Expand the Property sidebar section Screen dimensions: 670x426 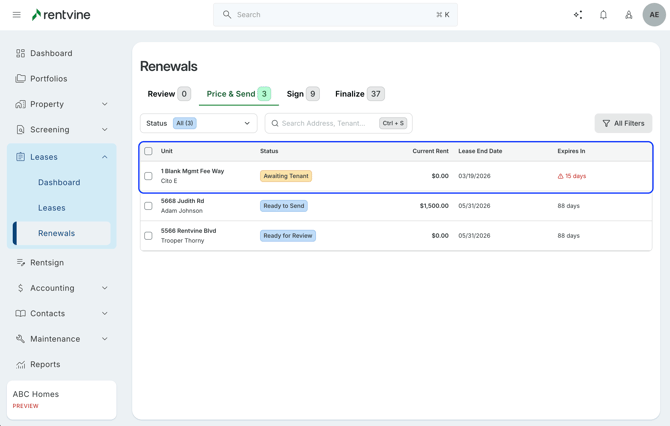[104, 104]
